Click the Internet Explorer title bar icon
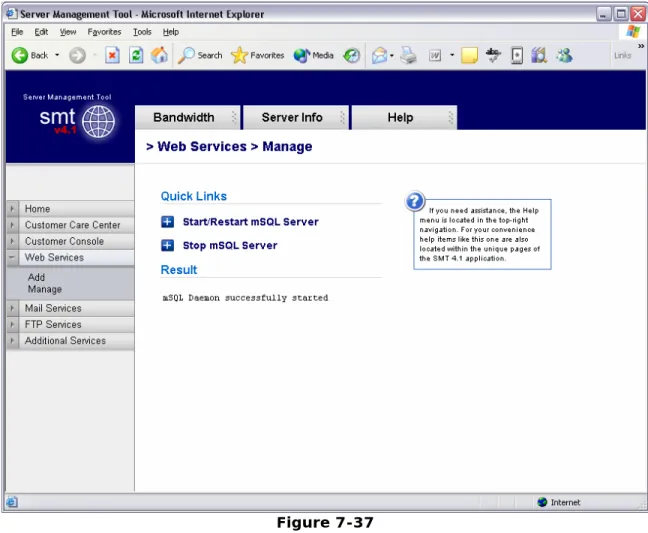 pos(12,14)
